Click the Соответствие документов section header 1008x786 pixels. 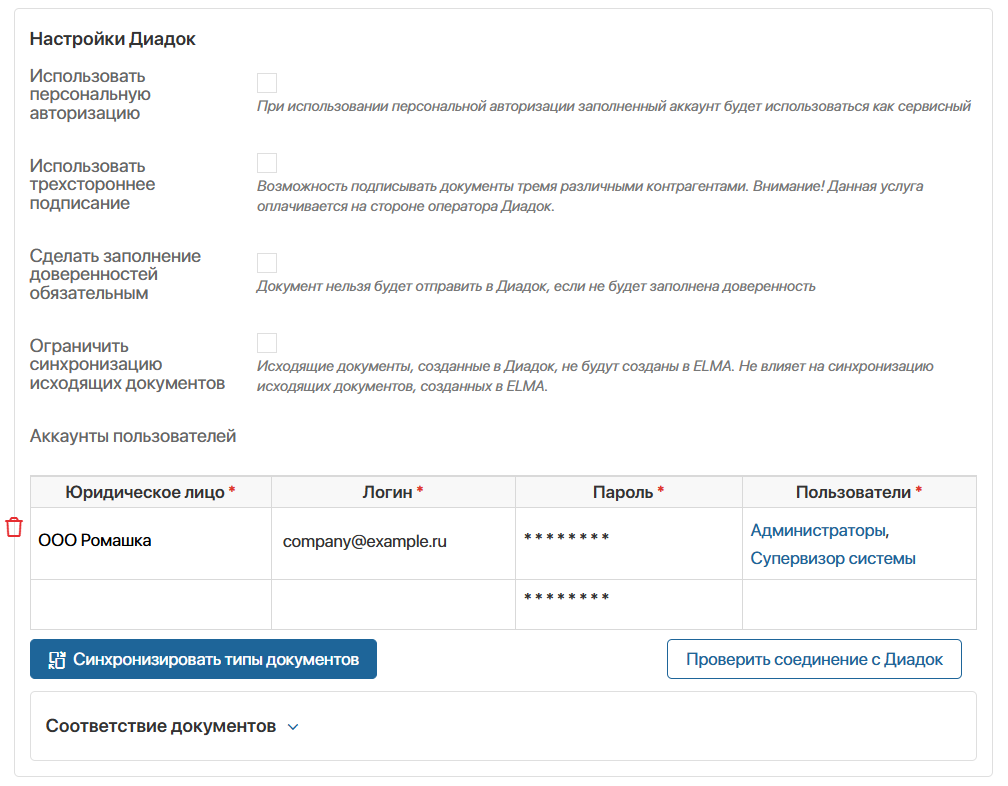pos(161,727)
